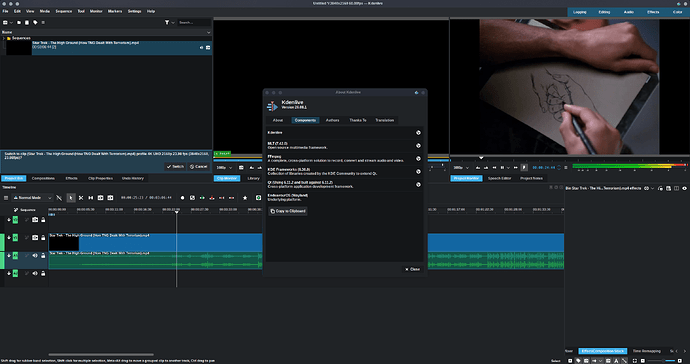The width and height of the screenshot is (690, 364).
Task: Lock the second video track
Action: tap(43, 238)
